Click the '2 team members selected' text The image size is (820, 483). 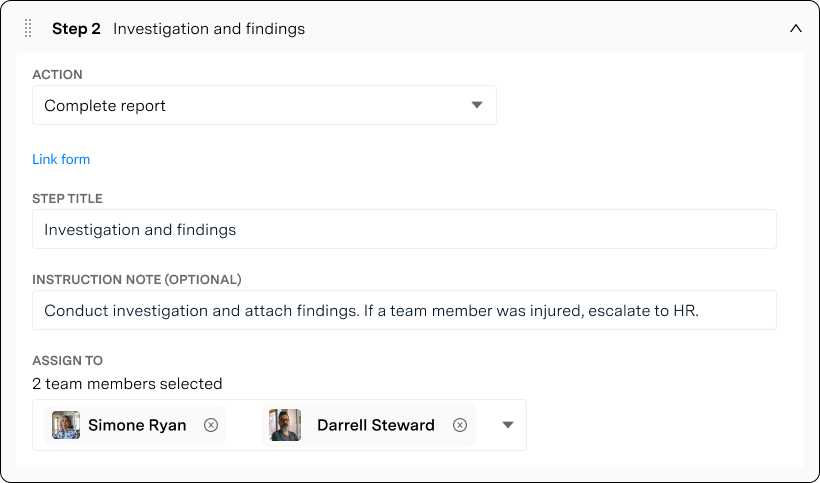pos(127,384)
